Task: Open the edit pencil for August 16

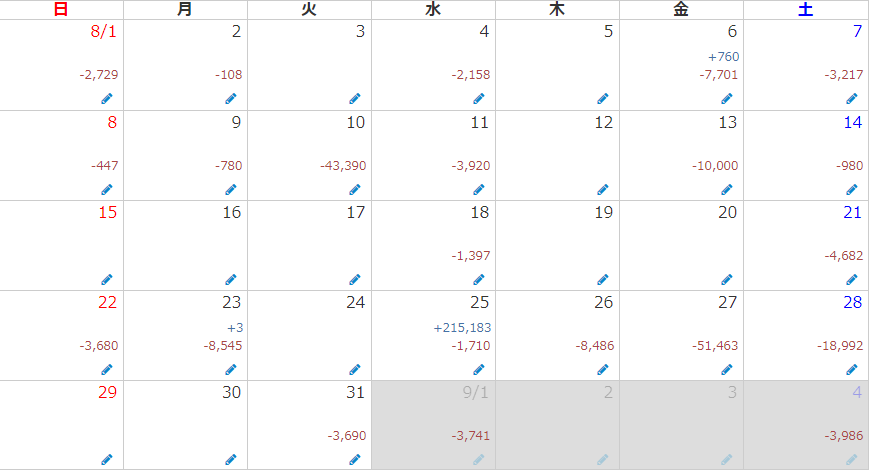Action: click(231, 279)
